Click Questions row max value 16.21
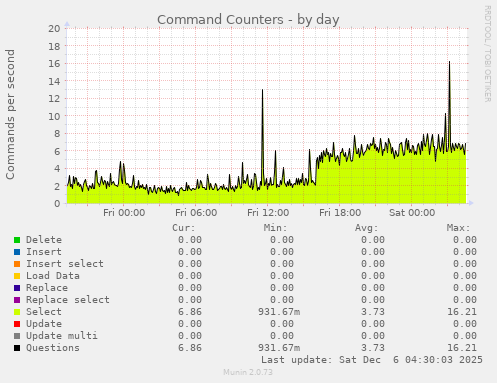The height and width of the screenshot is (383, 497). click(x=462, y=348)
